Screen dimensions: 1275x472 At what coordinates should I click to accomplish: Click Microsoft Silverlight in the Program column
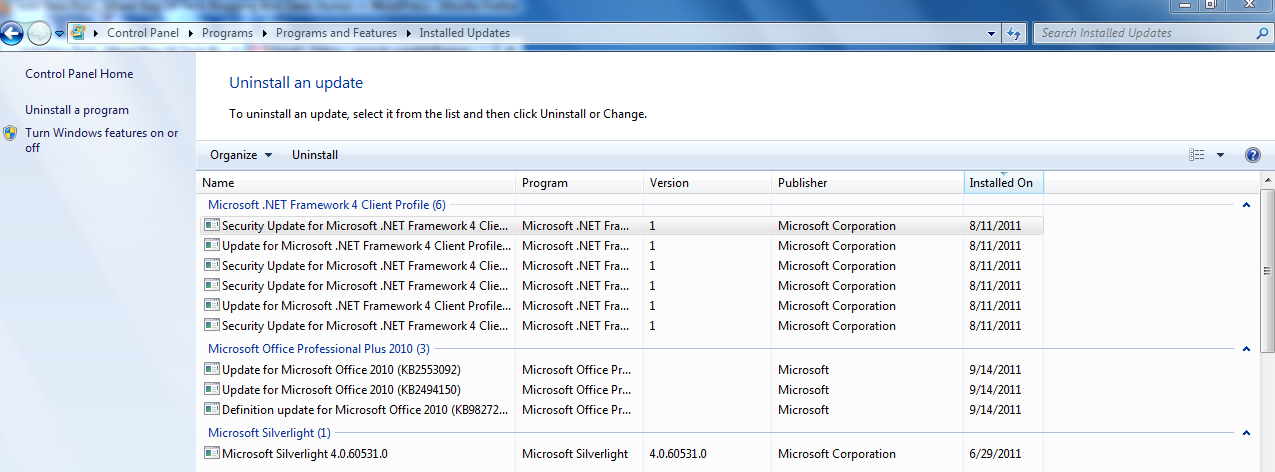[575, 454]
